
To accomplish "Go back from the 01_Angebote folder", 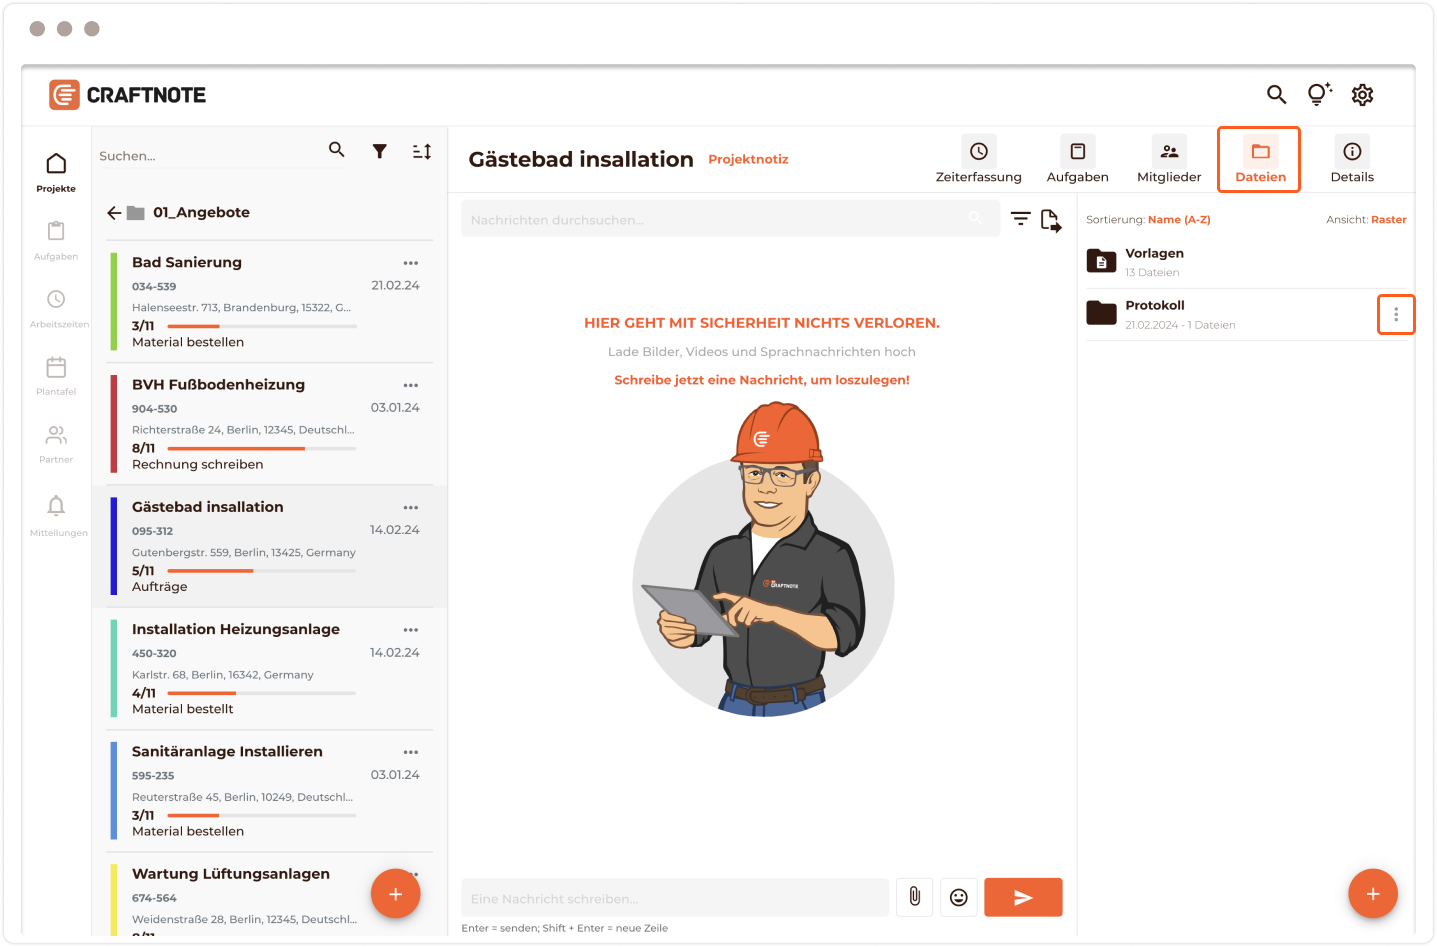I will [114, 213].
